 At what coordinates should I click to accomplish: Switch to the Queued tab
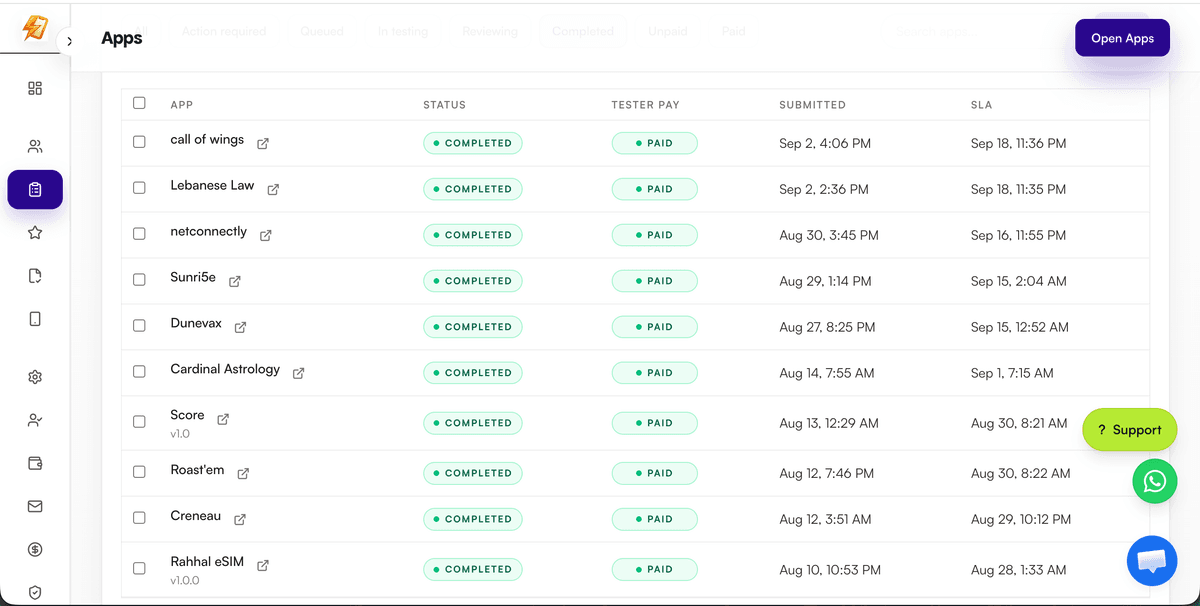pyautogui.click(x=322, y=31)
